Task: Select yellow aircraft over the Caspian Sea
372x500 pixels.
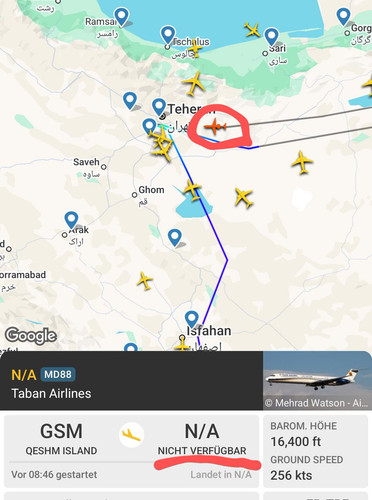Action: tap(252, 30)
